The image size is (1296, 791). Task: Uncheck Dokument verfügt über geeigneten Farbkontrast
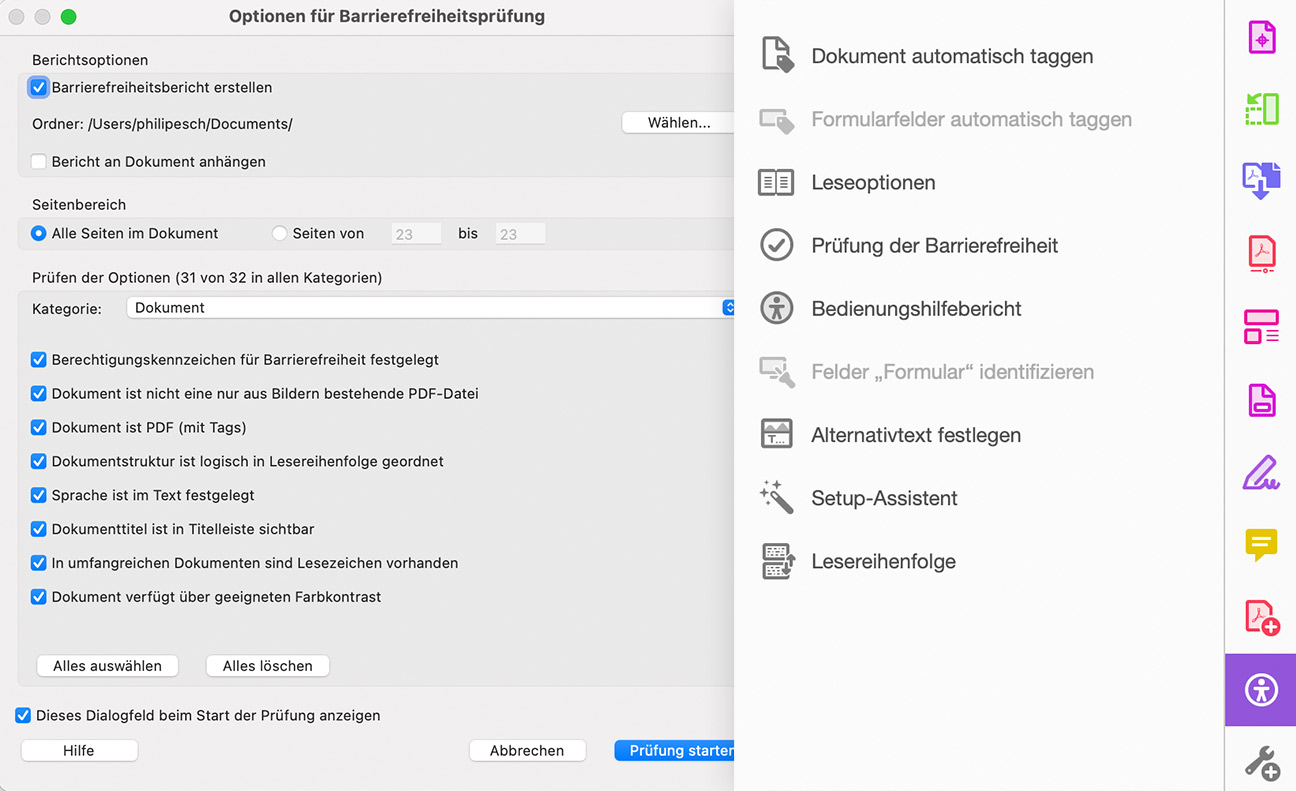38,597
